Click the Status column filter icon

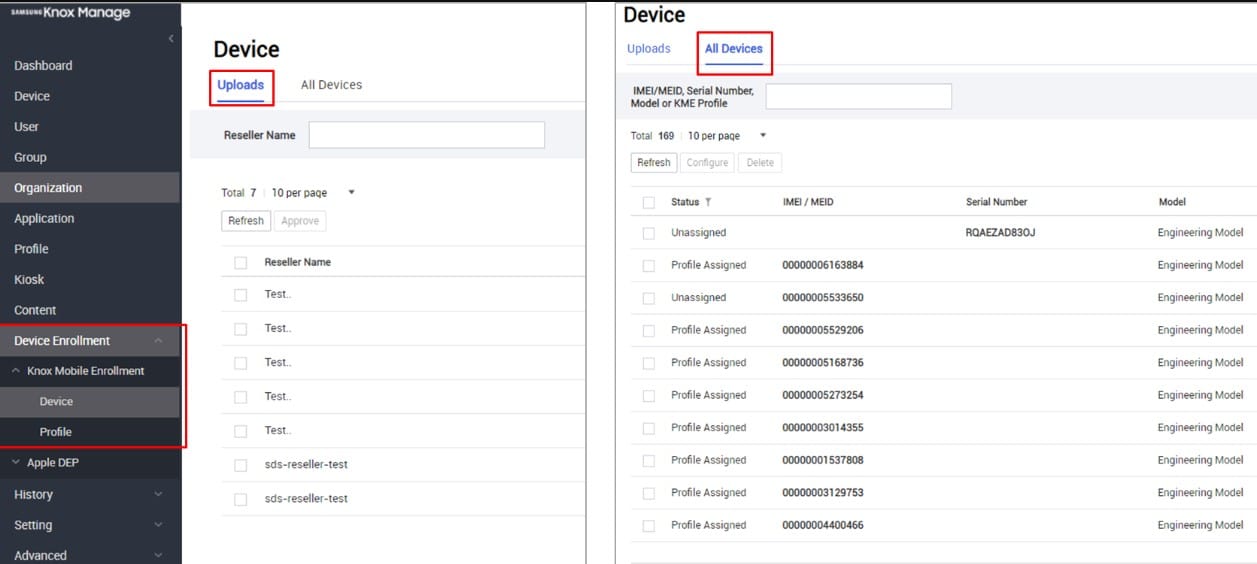coord(708,202)
